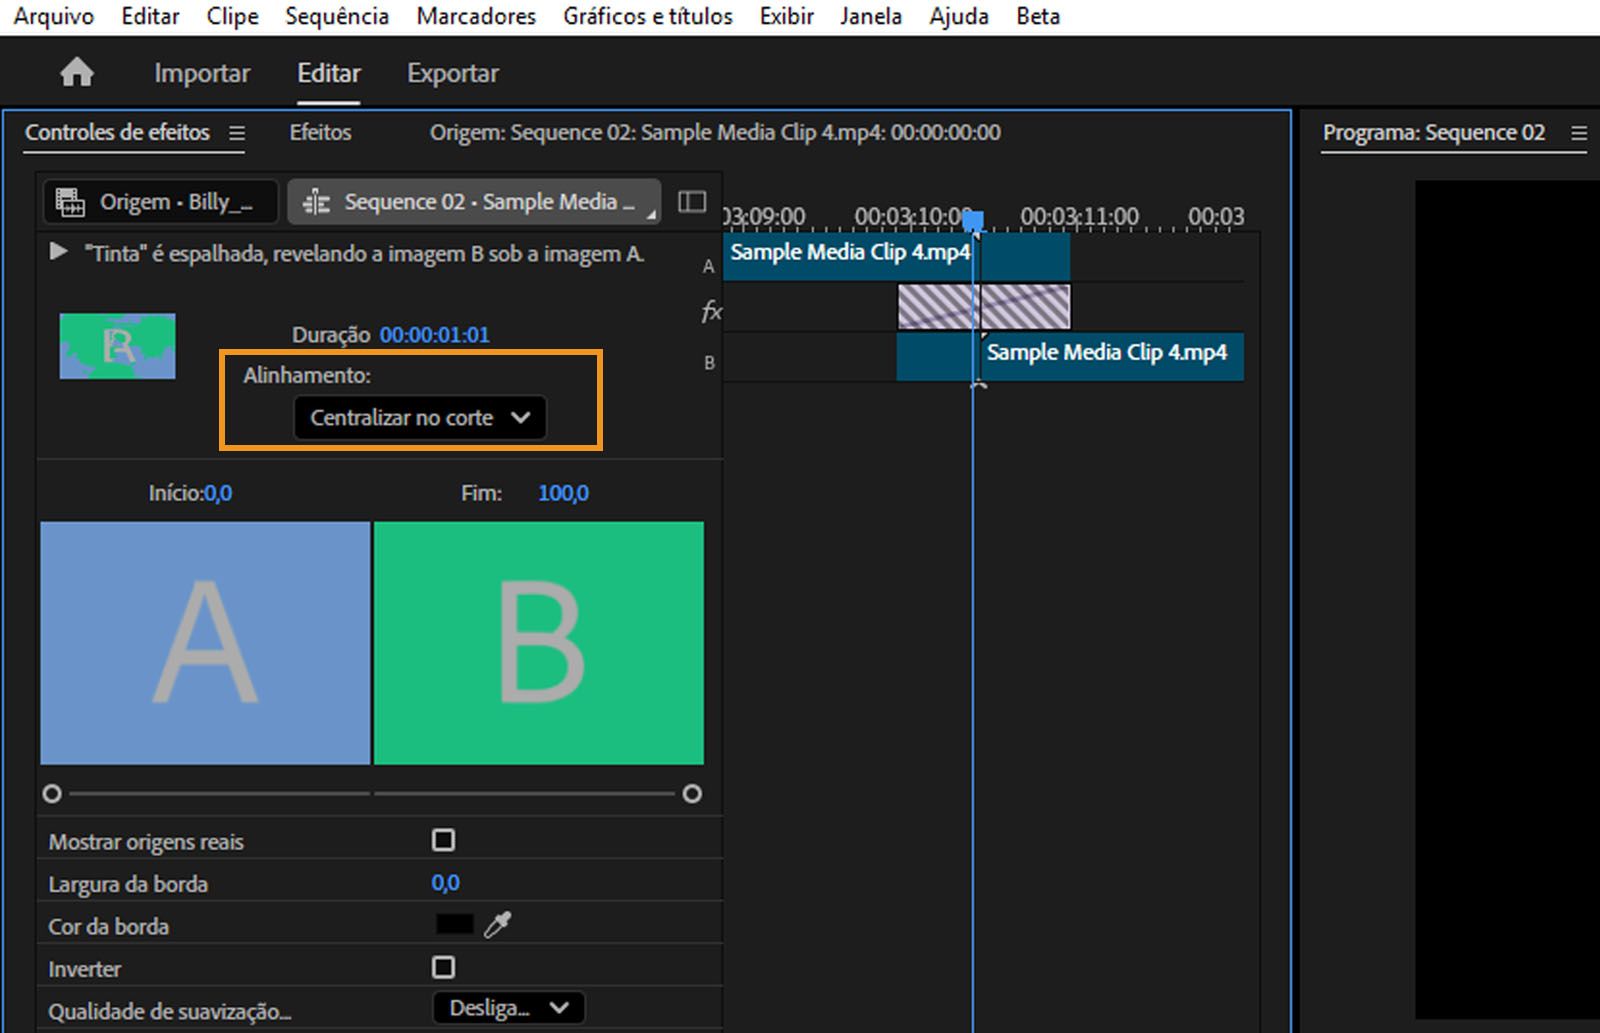Open the Centralizar no corte dropdown
This screenshot has height=1033, width=1600.
pyautogui.click(x=419, y=418)
